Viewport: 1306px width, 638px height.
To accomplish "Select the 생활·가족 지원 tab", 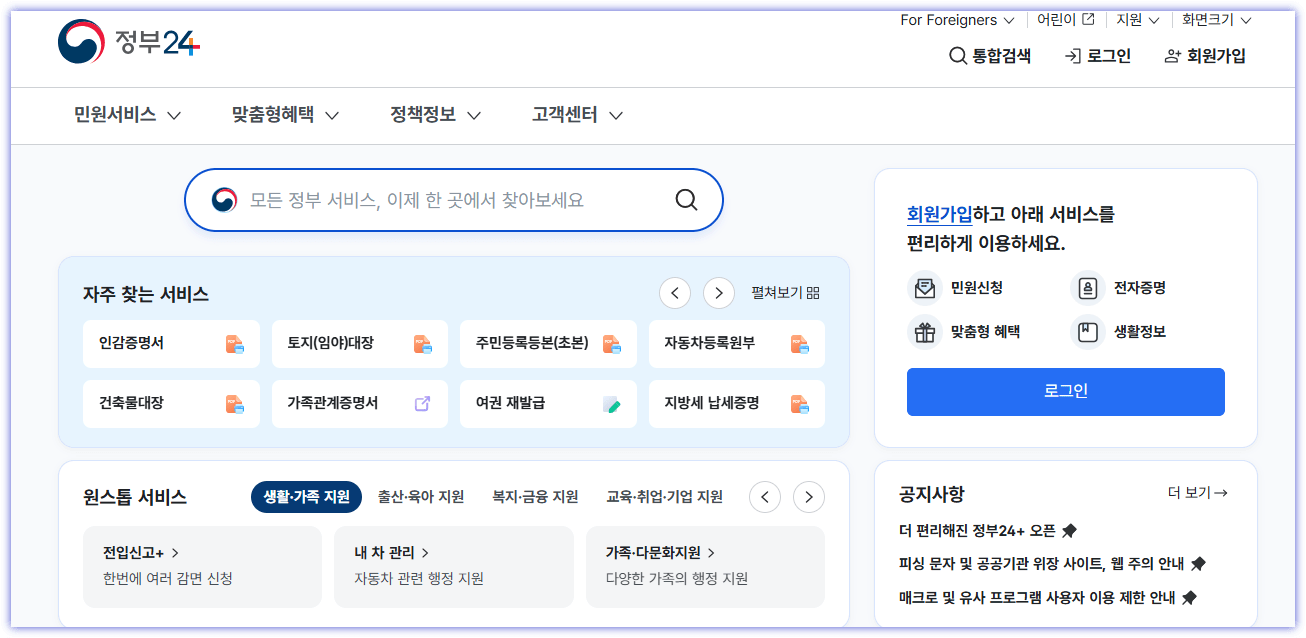I will (x=306, y=497).
